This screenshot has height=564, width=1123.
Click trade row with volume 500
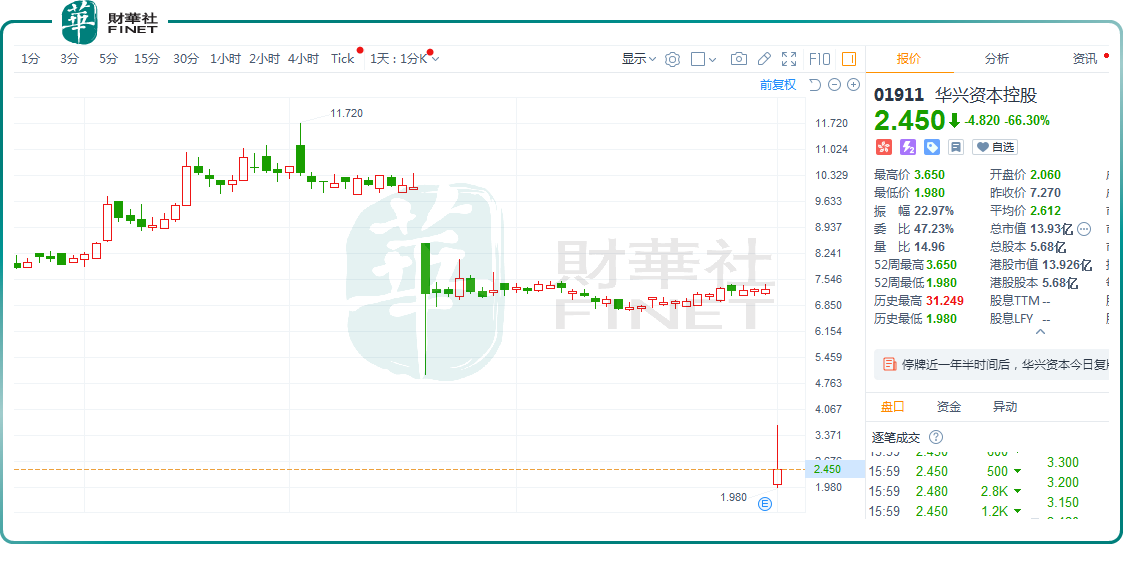click(x=945, y=472)
